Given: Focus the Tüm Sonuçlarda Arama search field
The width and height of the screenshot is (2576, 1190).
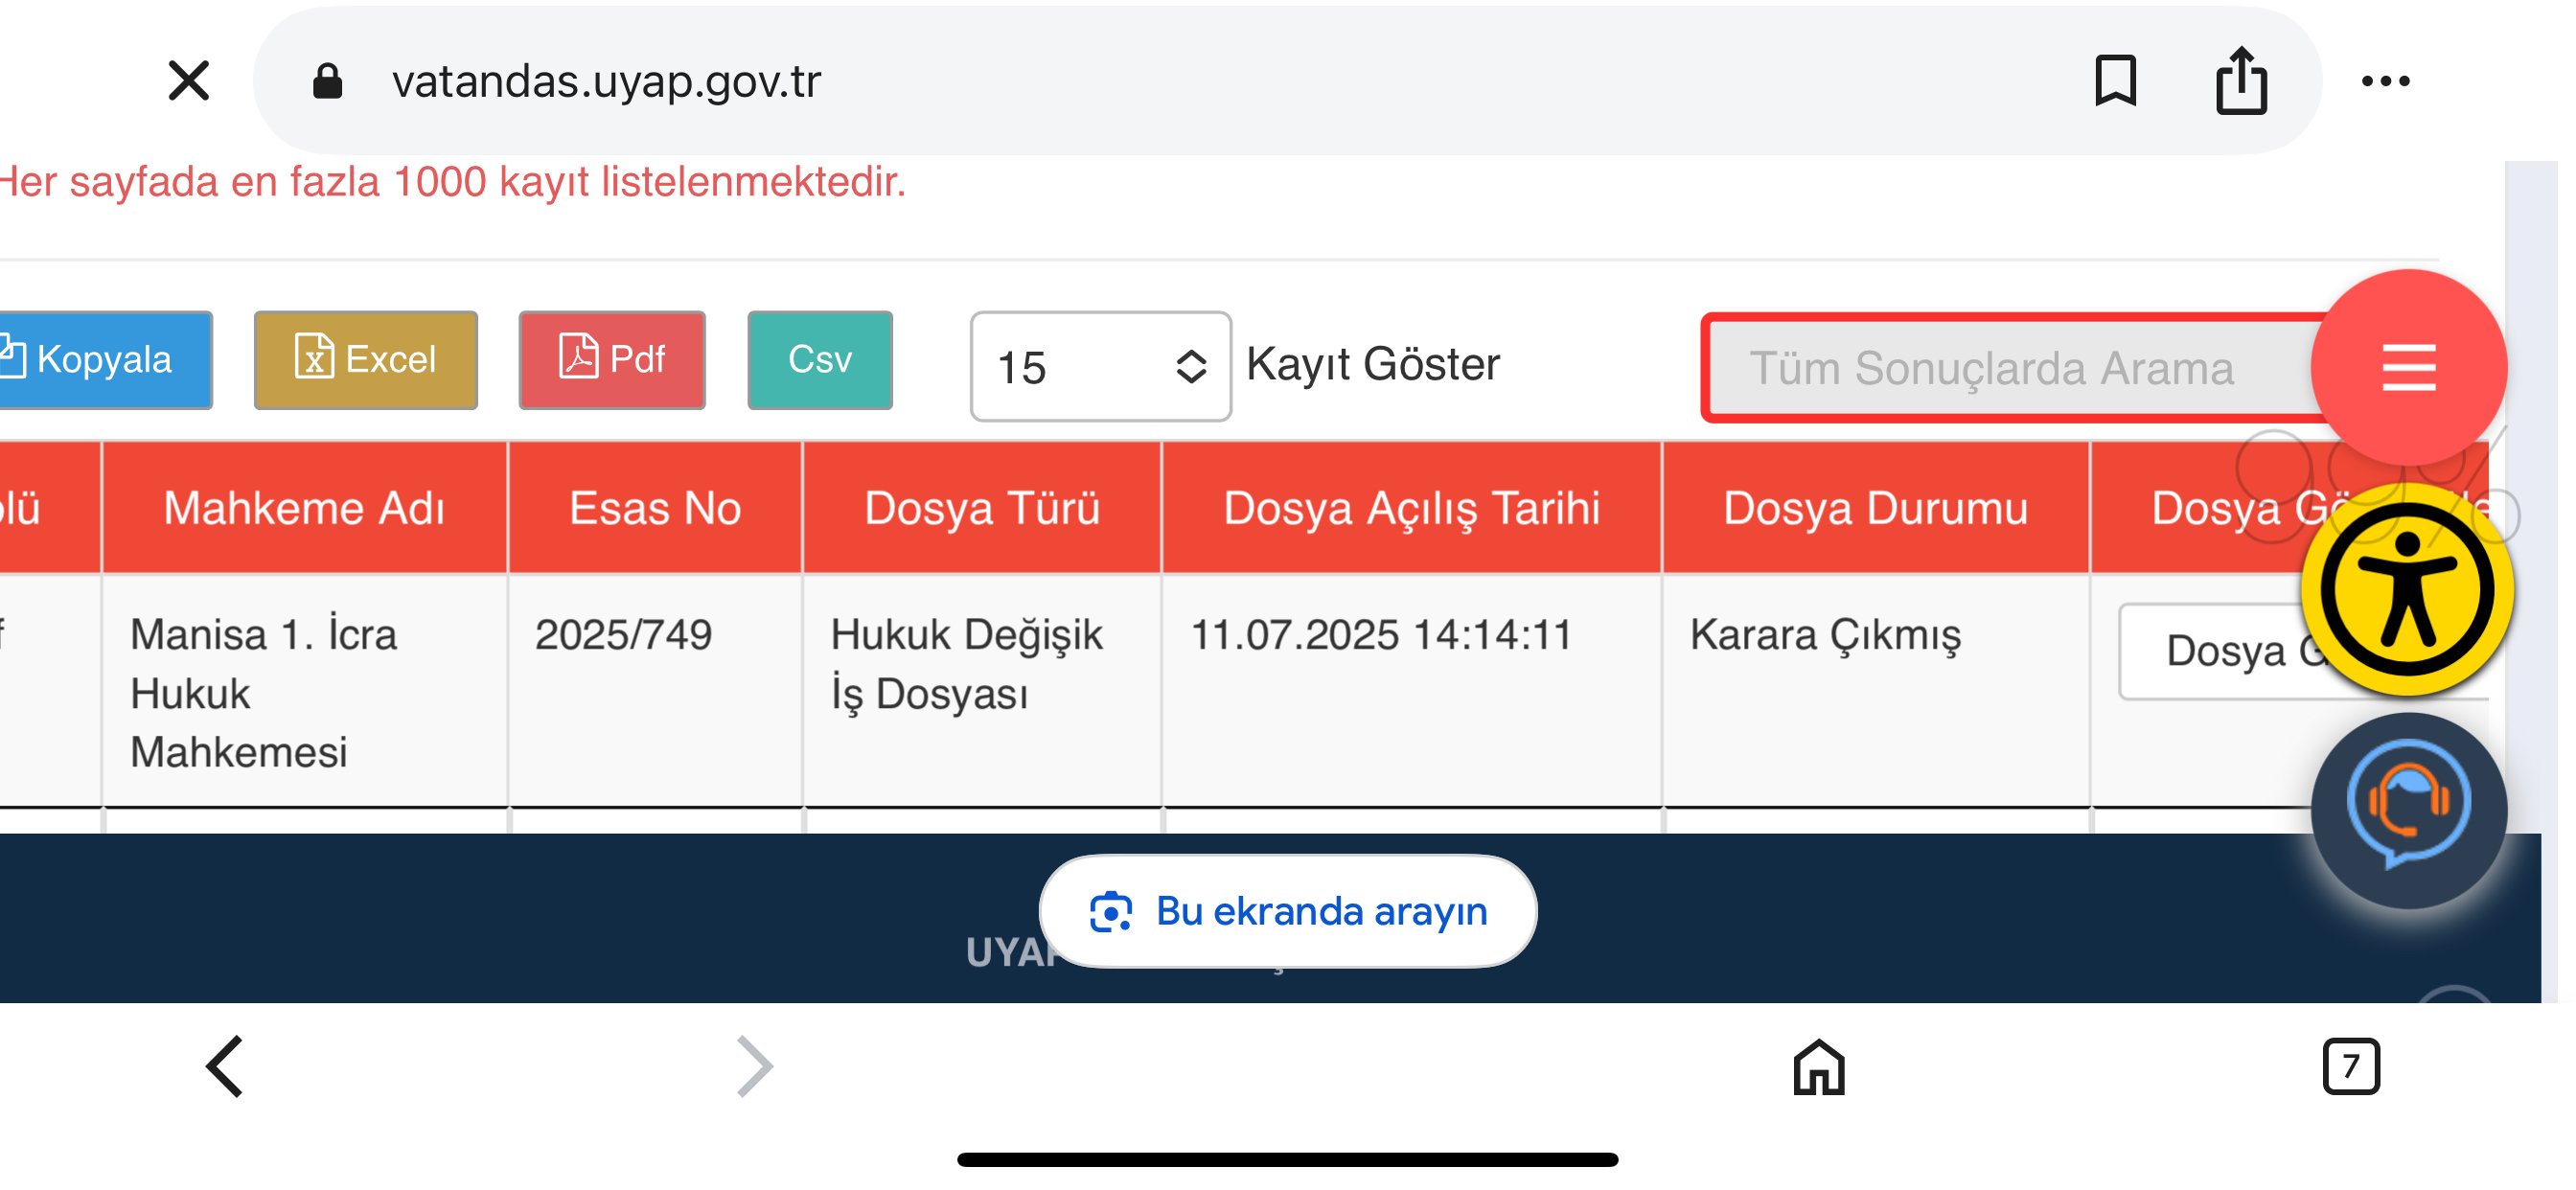Looking at the screenshot, I should click(2010, 368).
